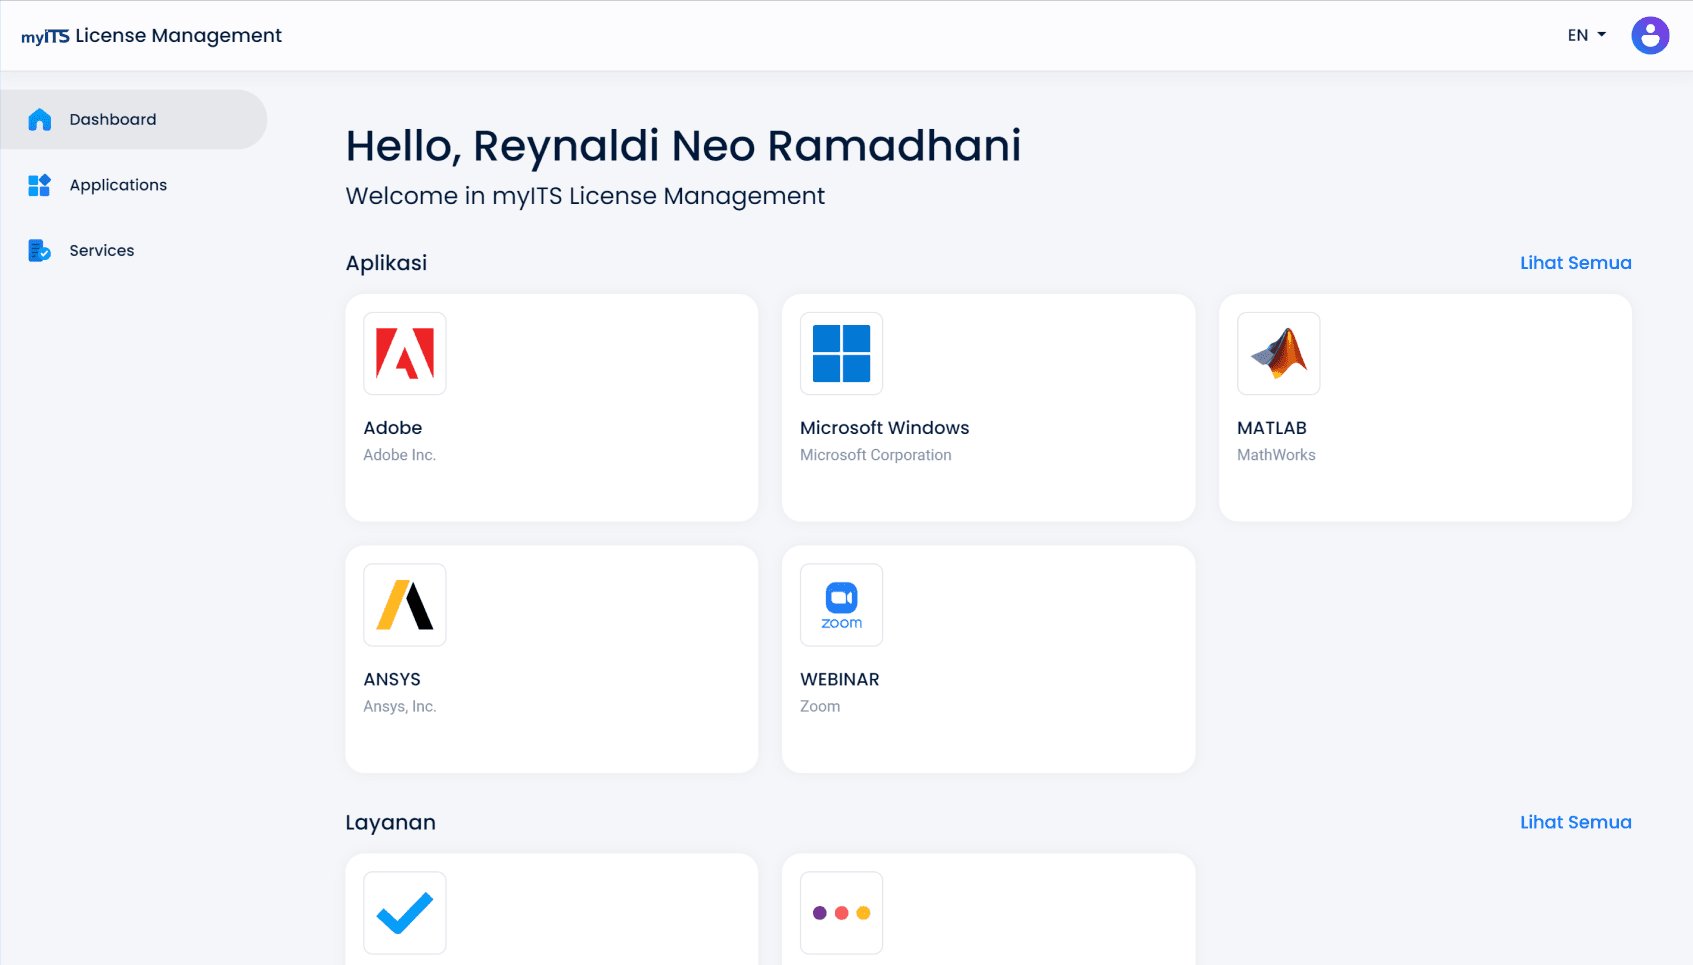Click the Adobe logo icon

[x=405, y=353]
